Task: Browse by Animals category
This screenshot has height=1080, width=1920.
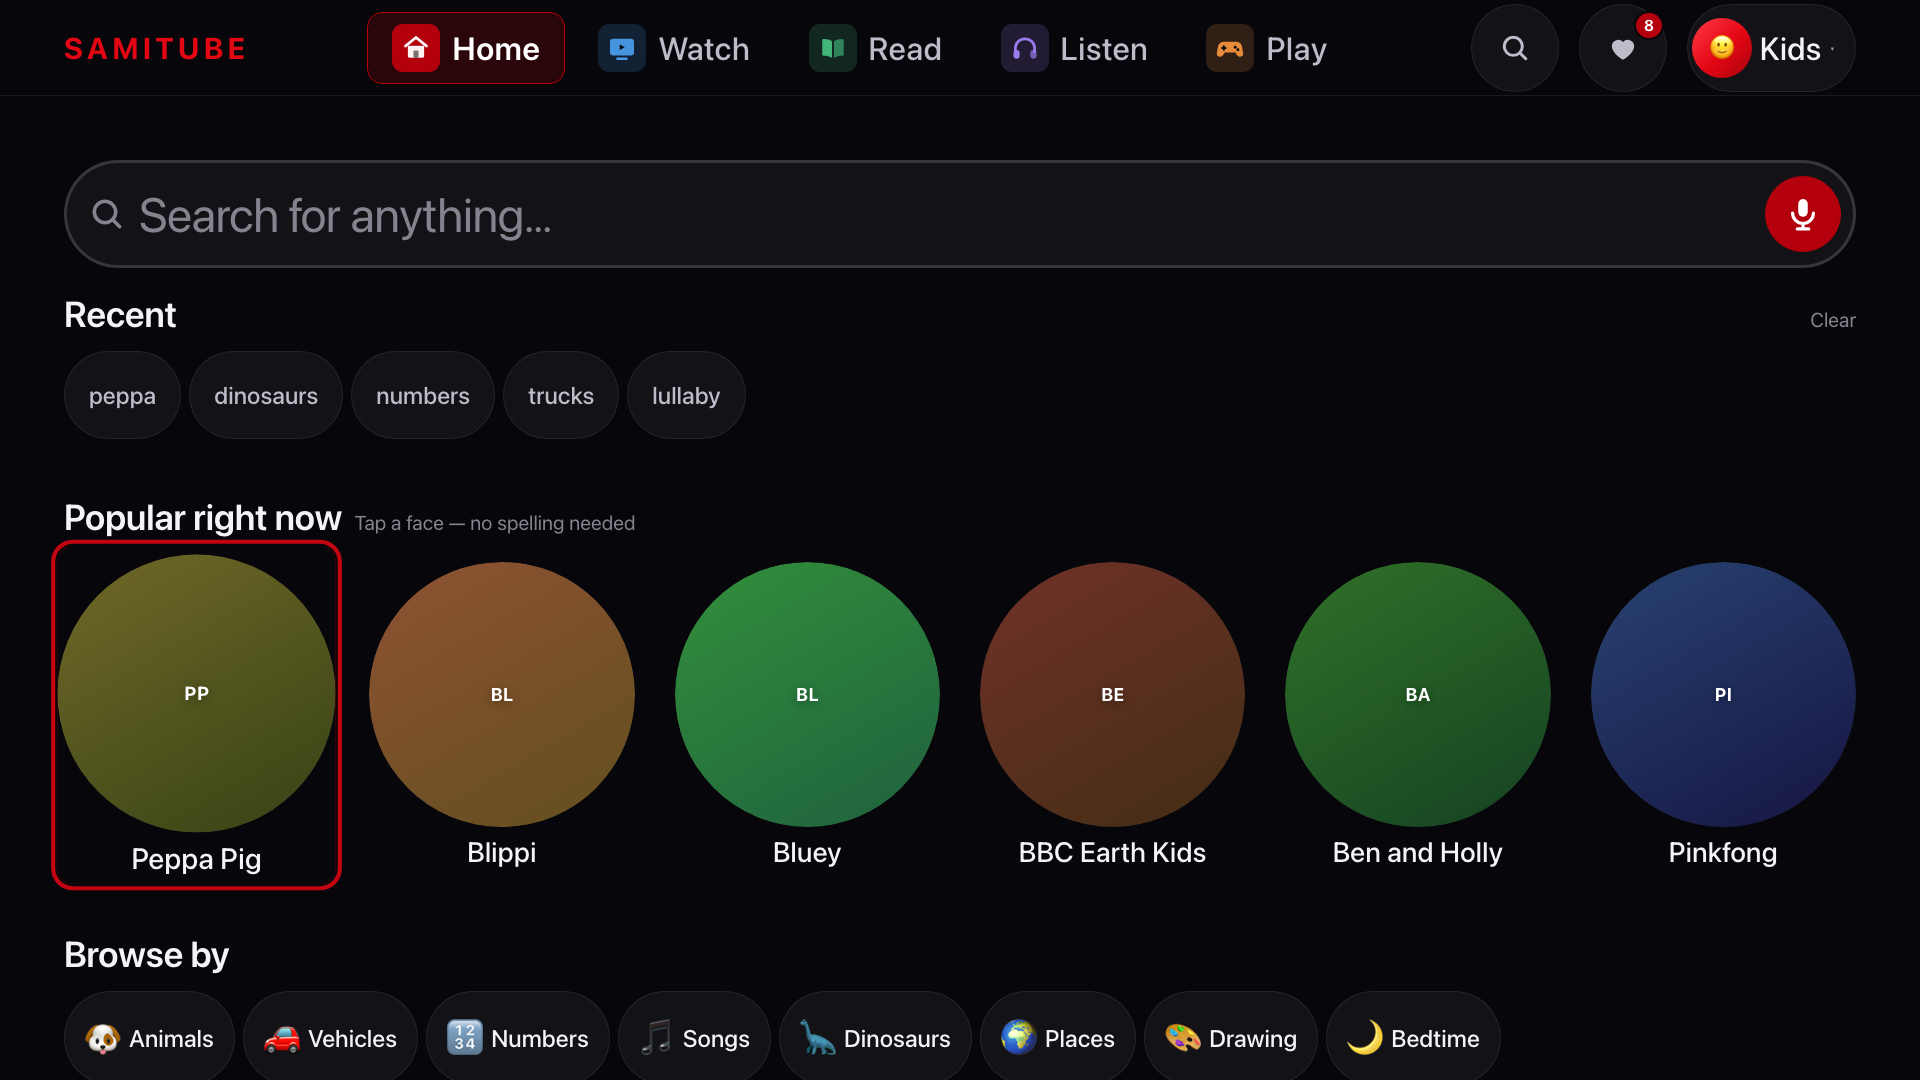Action: click(x=149, y=1038)
